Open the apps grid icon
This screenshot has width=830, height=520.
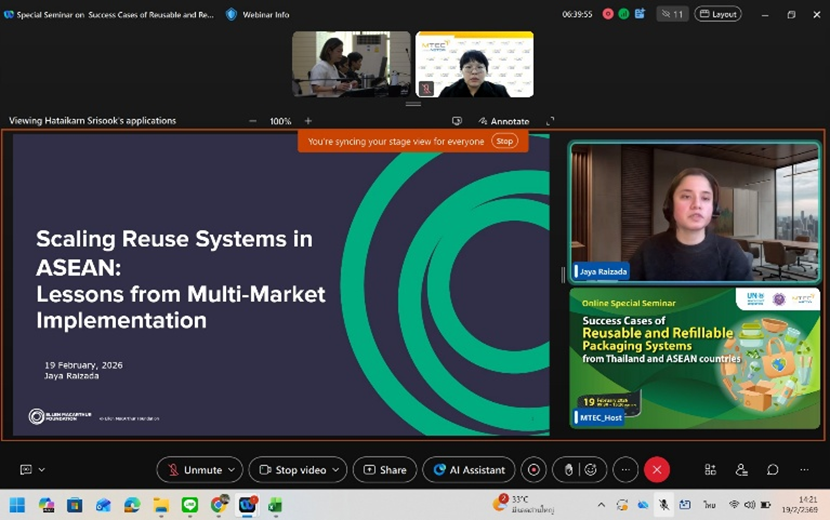coord(710,470)
